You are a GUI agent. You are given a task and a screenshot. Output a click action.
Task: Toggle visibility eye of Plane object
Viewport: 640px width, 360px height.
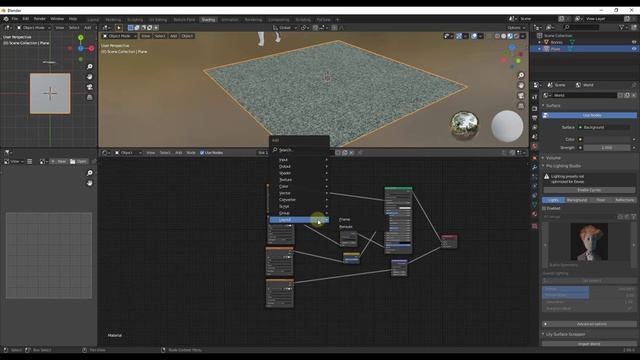click(x=634, y=49)
